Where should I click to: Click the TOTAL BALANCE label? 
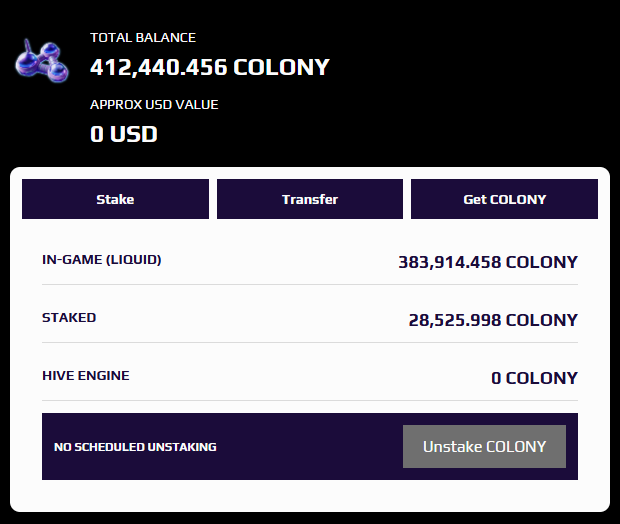tap(143, 38)
